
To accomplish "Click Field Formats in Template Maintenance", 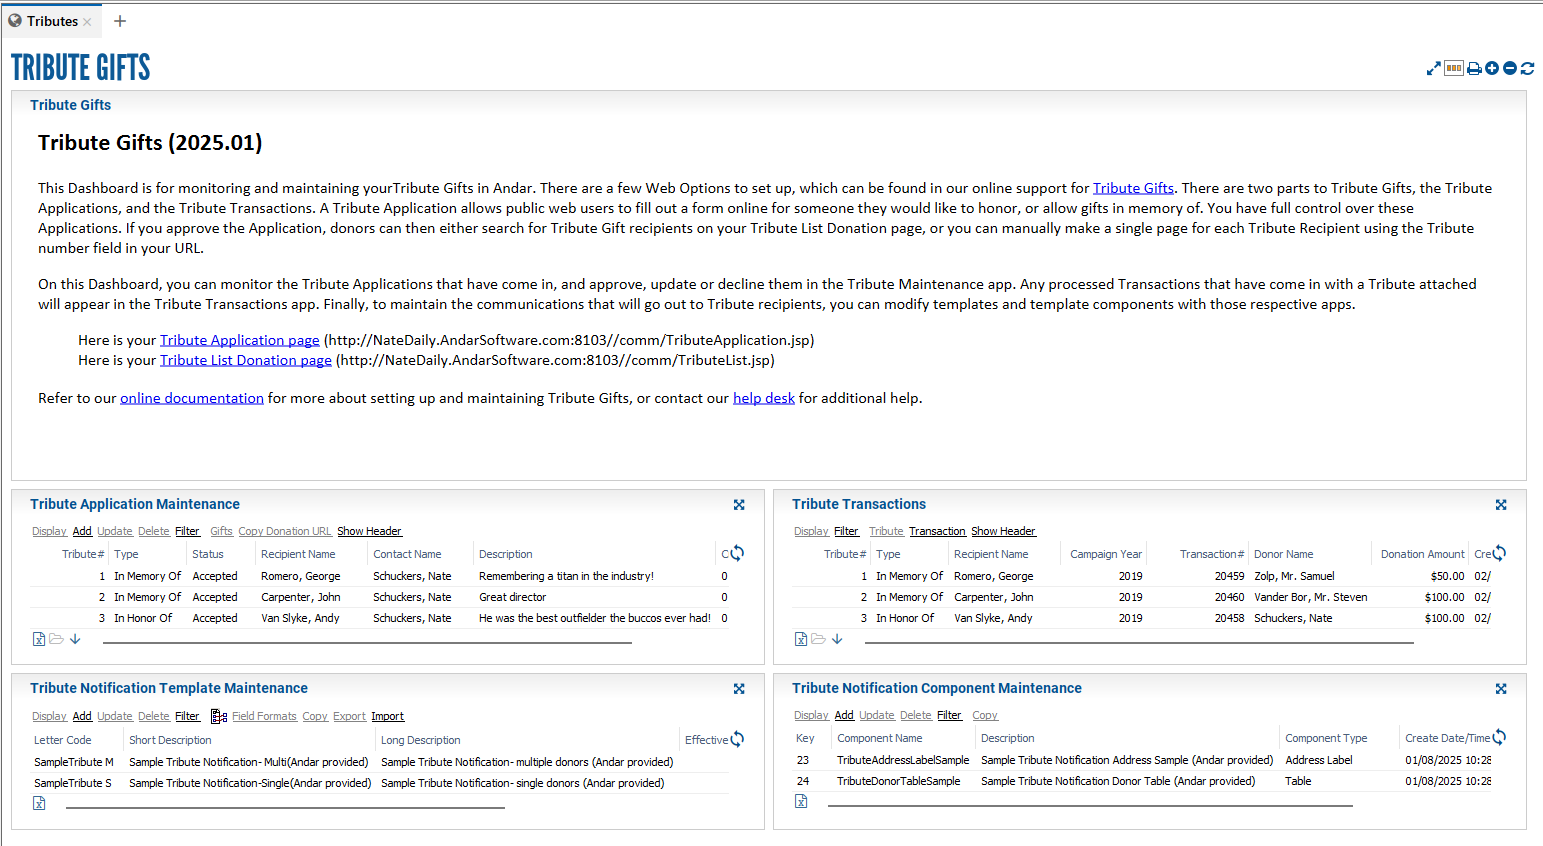I will pos(264,716).
